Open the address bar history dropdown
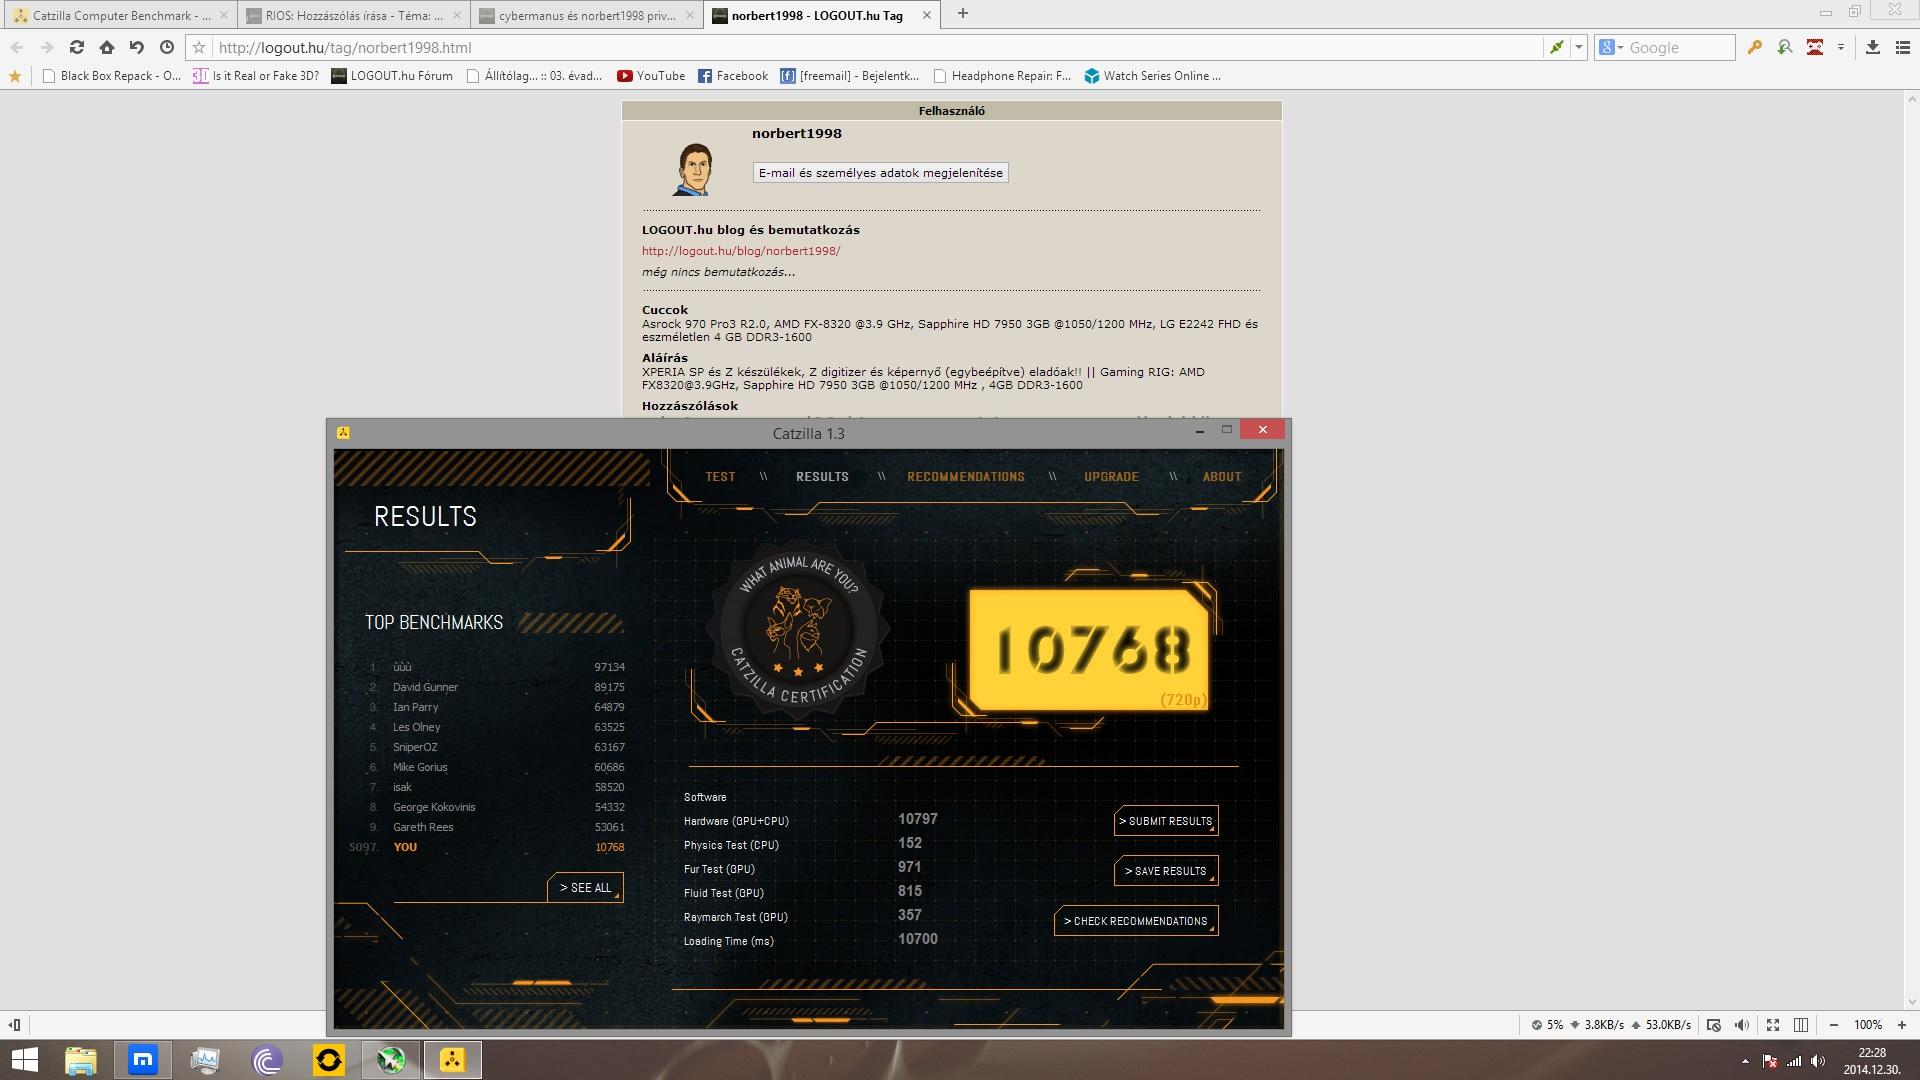 tap(1579, 47)
